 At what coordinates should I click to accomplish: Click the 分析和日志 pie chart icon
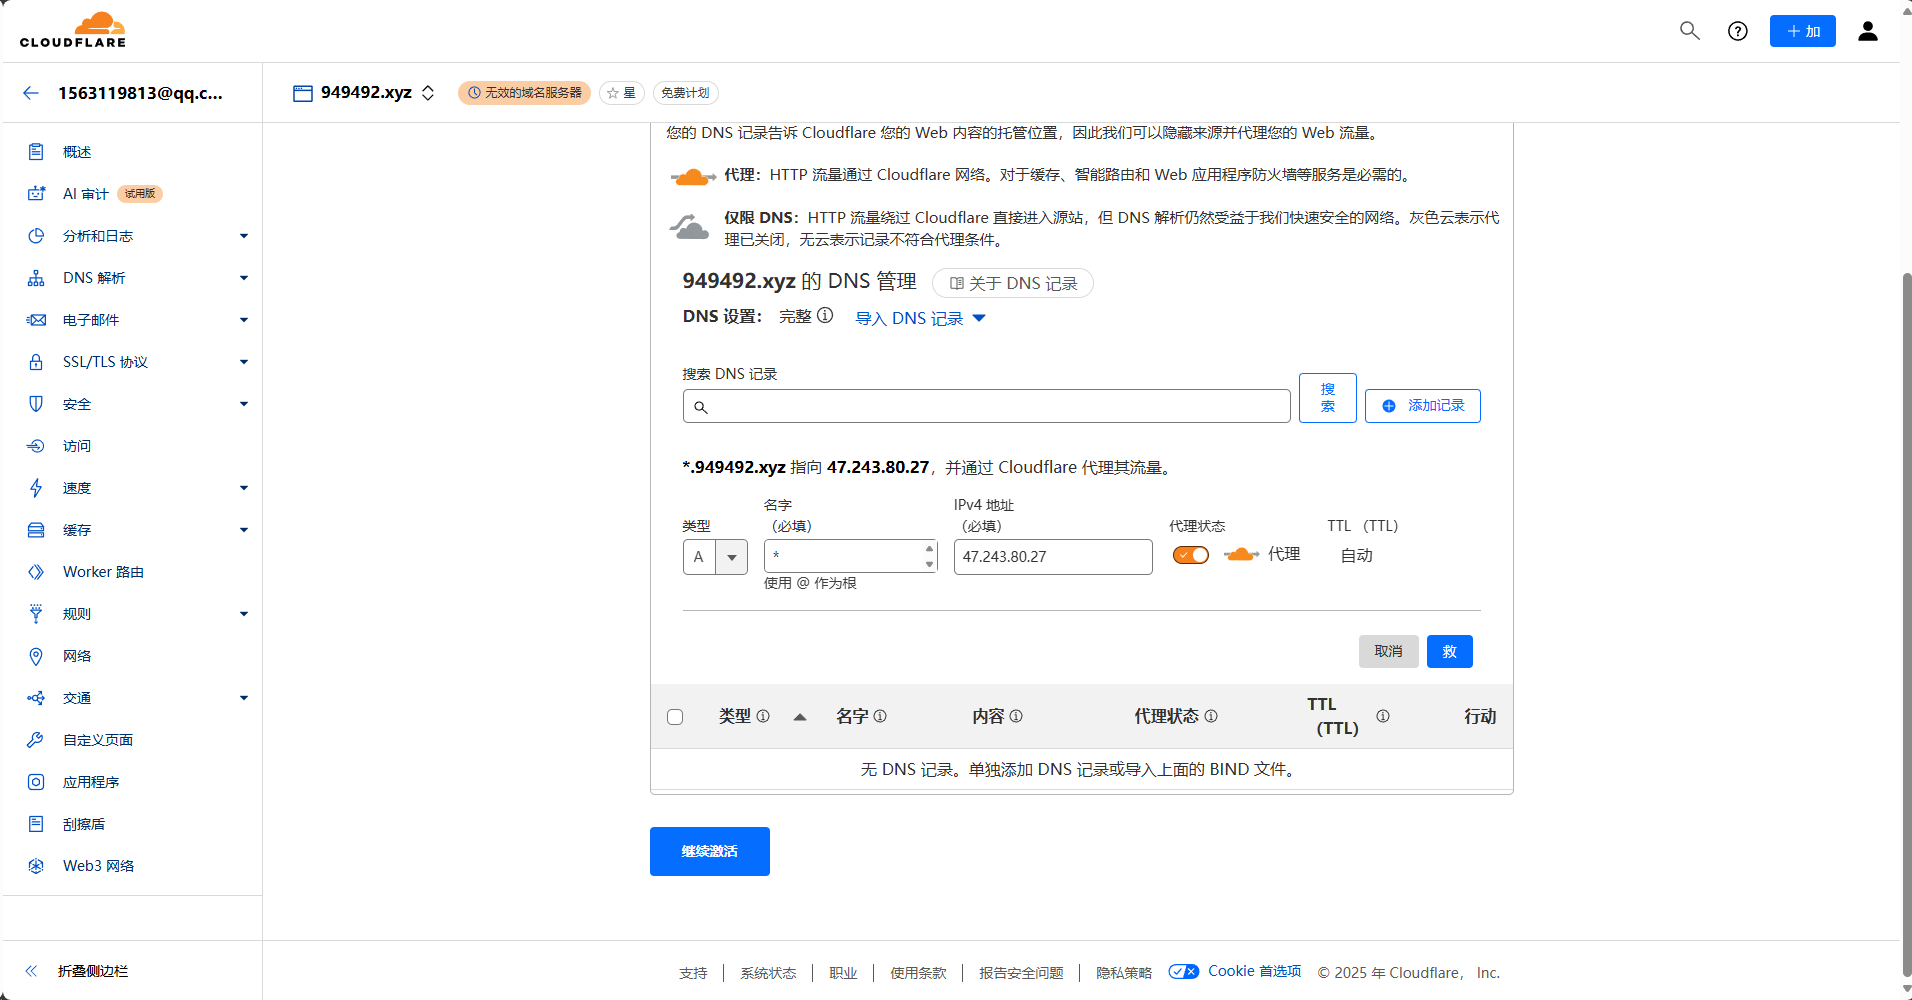click(36, 236)
